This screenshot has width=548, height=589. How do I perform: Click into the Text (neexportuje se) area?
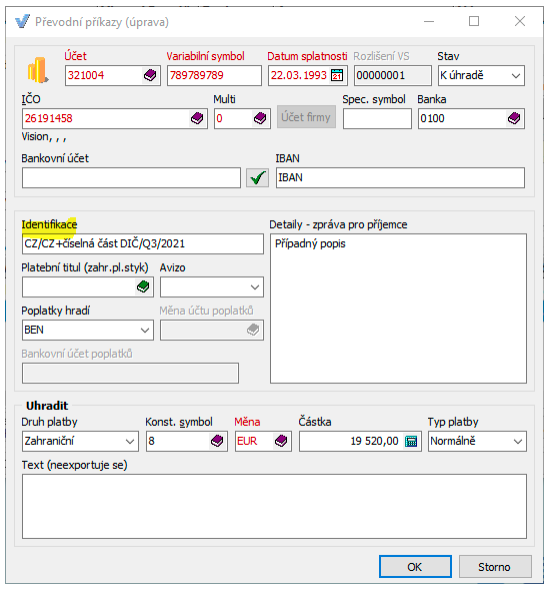click(x=274, y=506)
